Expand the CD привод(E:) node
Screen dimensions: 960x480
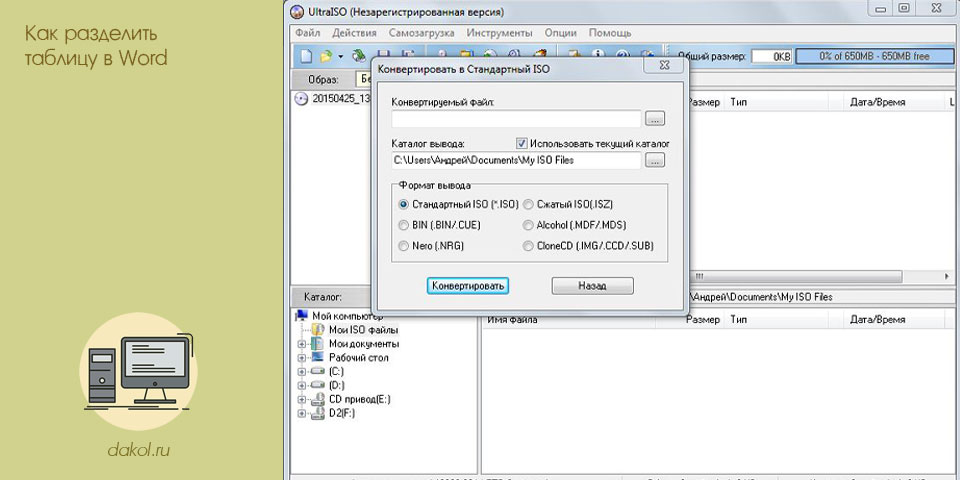click(301, 400)
